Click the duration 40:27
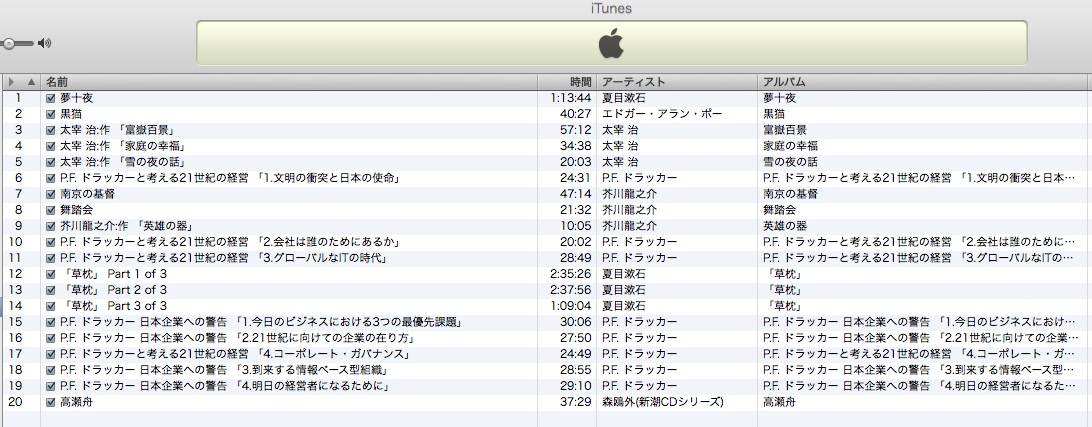Screen dimensions: 1092x427 tap(576, 114)
